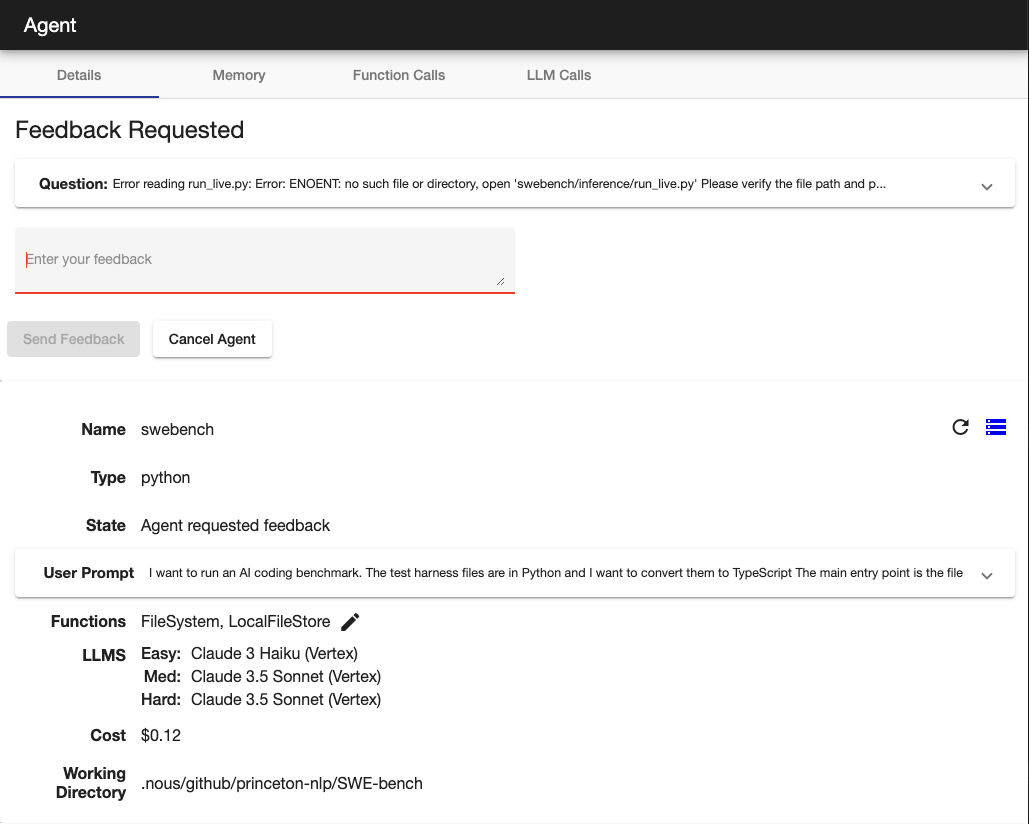This screenshot has width=1029, height=824.
Task: Click the $0.12 cost value
Action: [161, 735]
